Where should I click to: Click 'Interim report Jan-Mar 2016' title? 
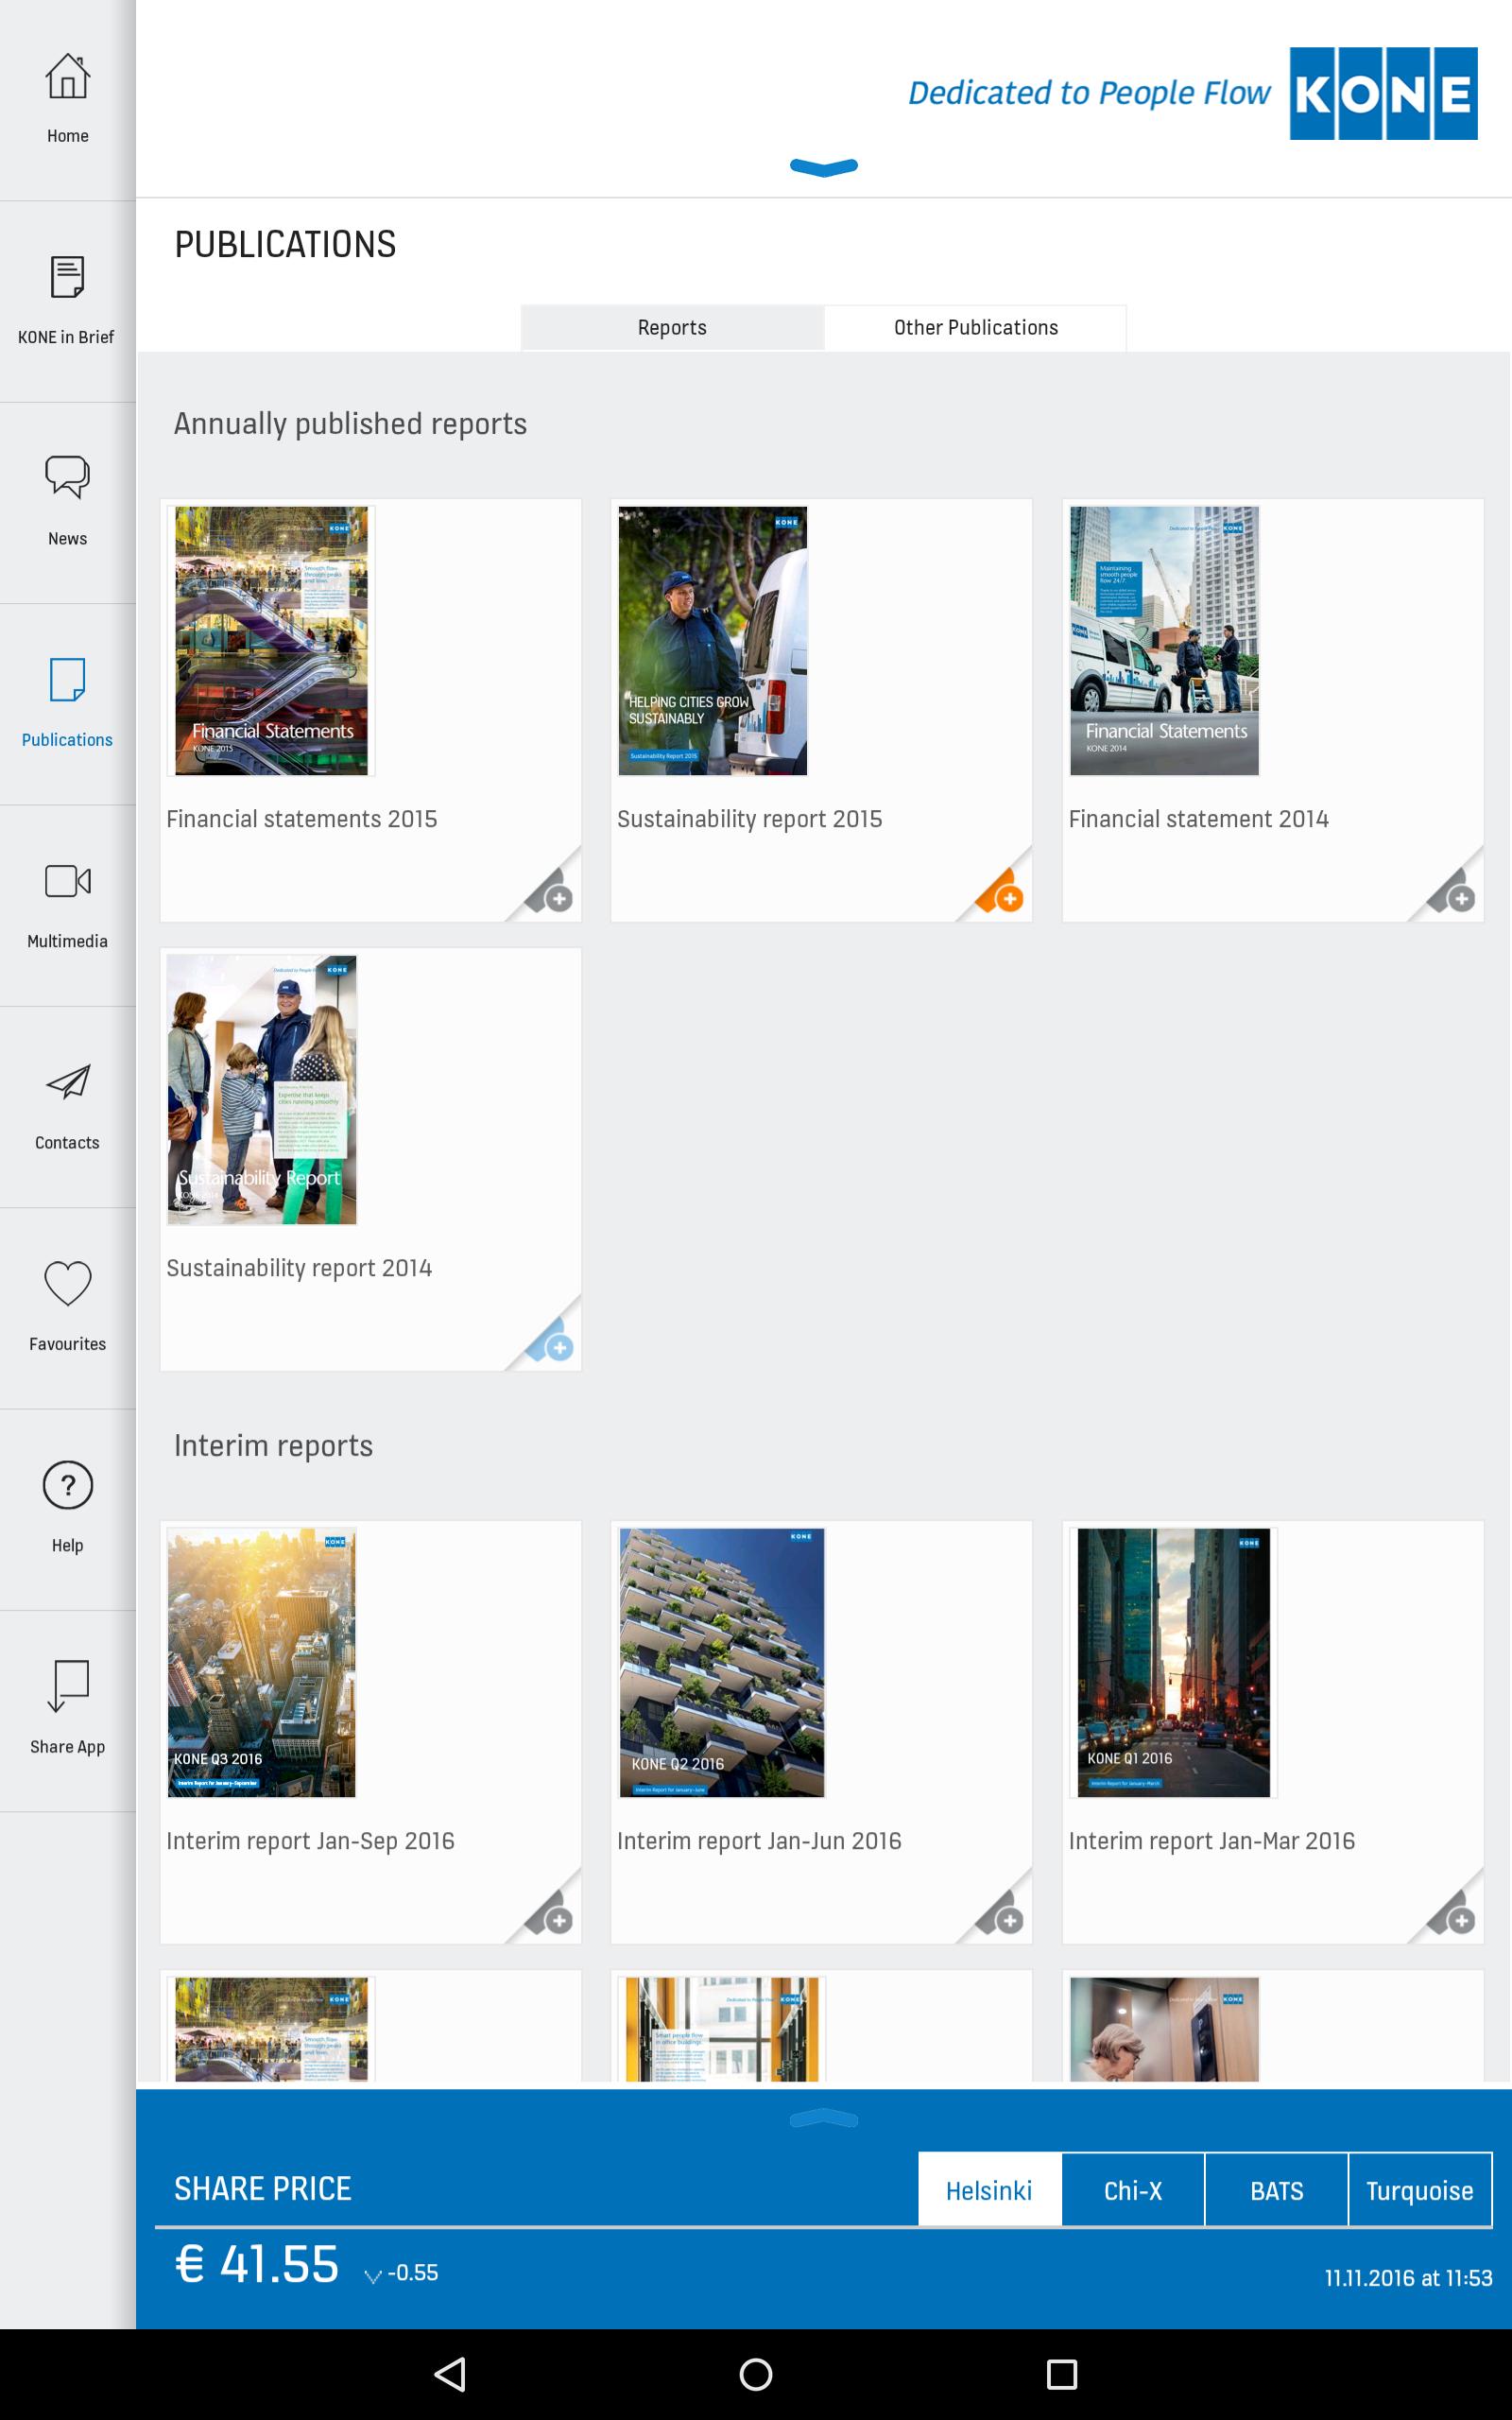(x=1212, y=1841)
